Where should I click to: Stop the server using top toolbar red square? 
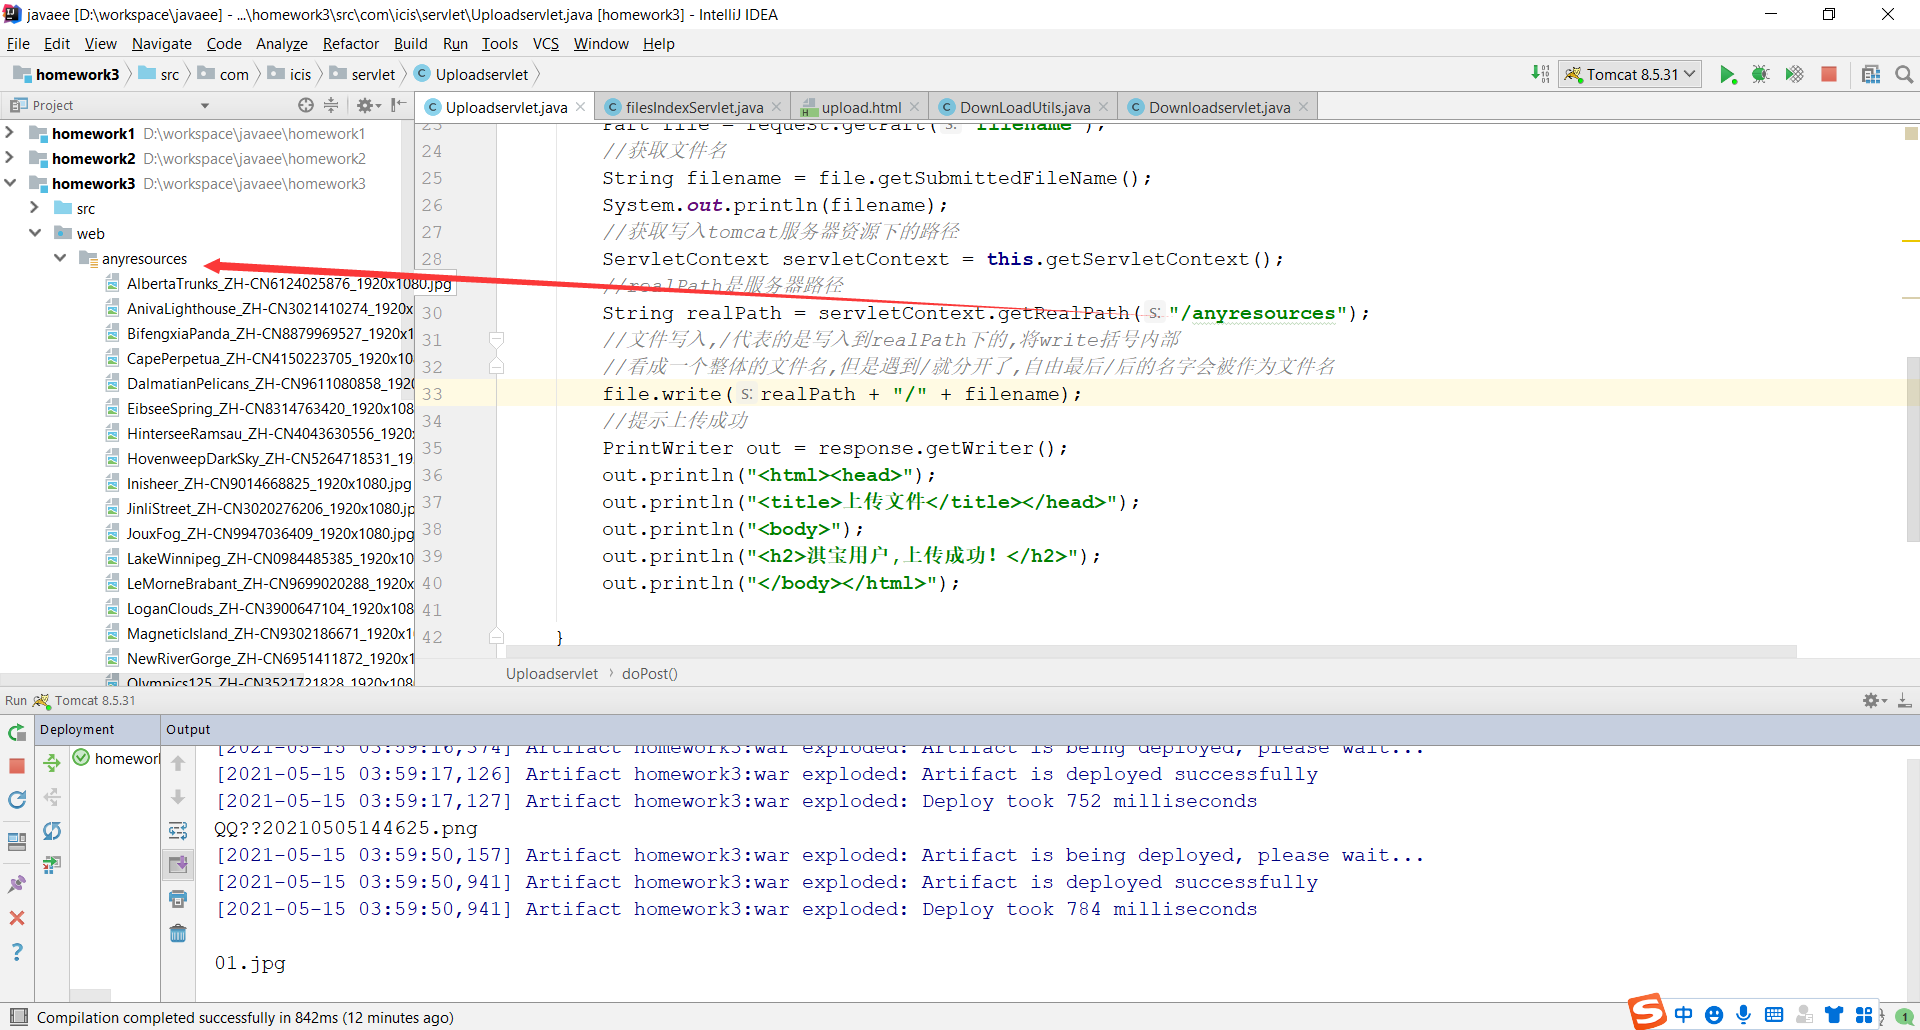tap(1829, 75)
